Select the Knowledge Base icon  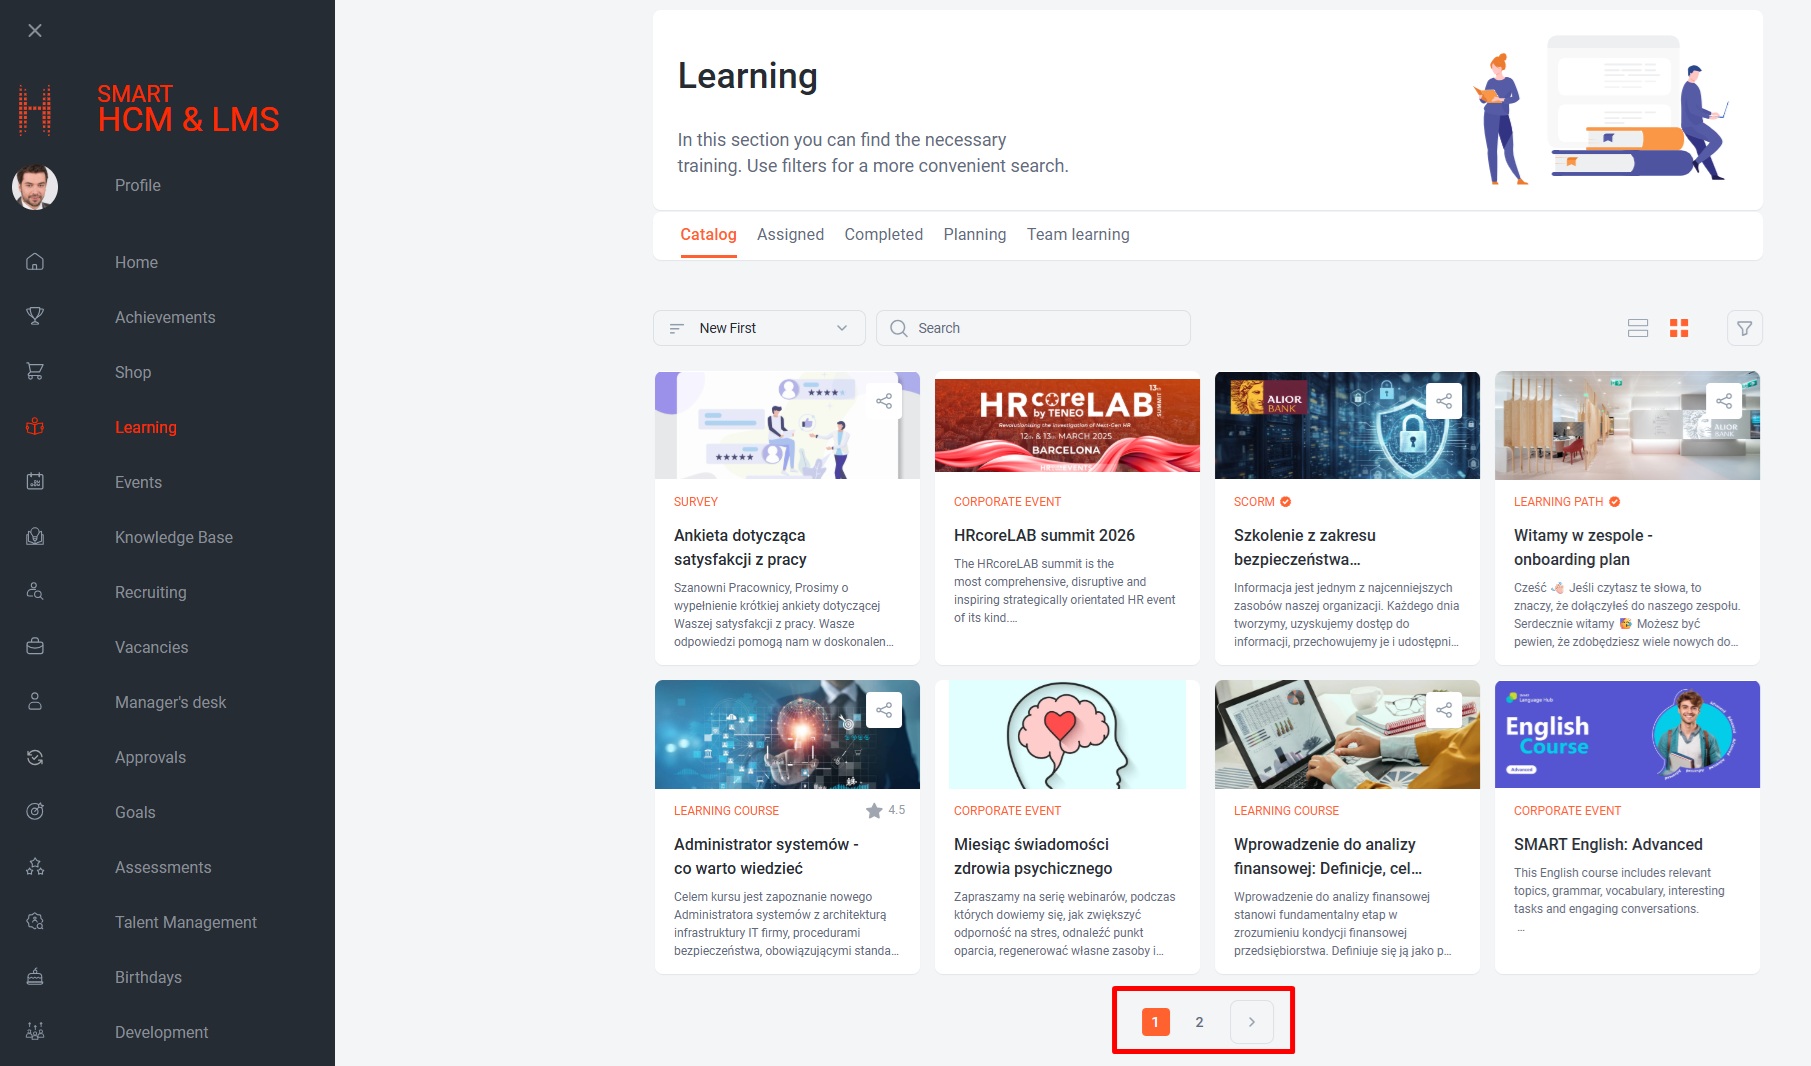tap(35, 536)
